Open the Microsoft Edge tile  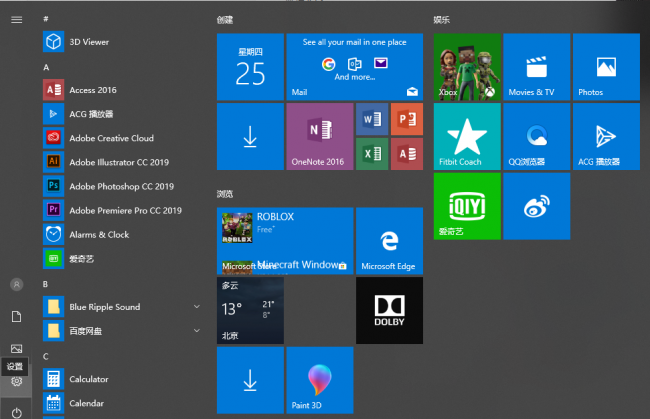[390, 241]
